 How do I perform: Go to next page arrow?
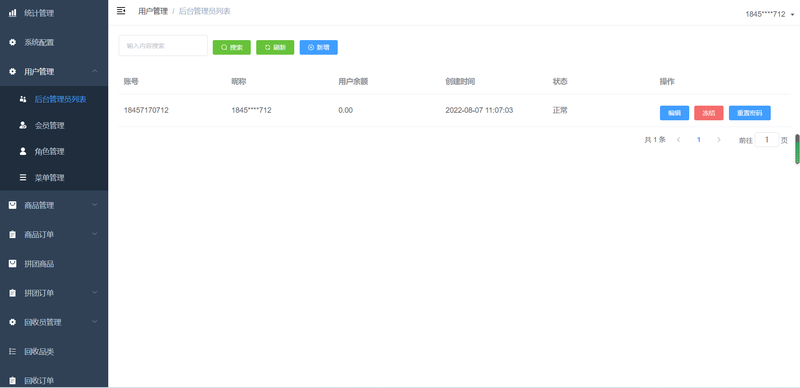pyautogui.click(x=719, y=139)
